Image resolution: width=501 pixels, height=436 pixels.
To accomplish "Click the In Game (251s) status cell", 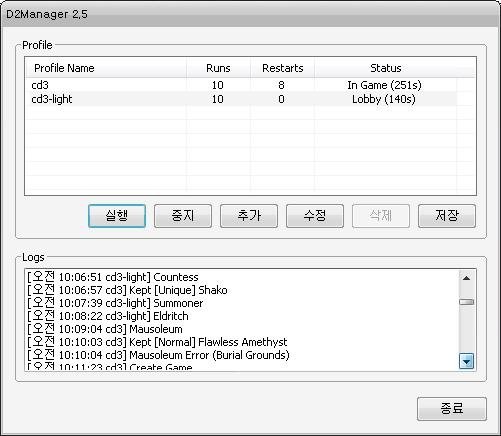I will [x=384, y=85].
